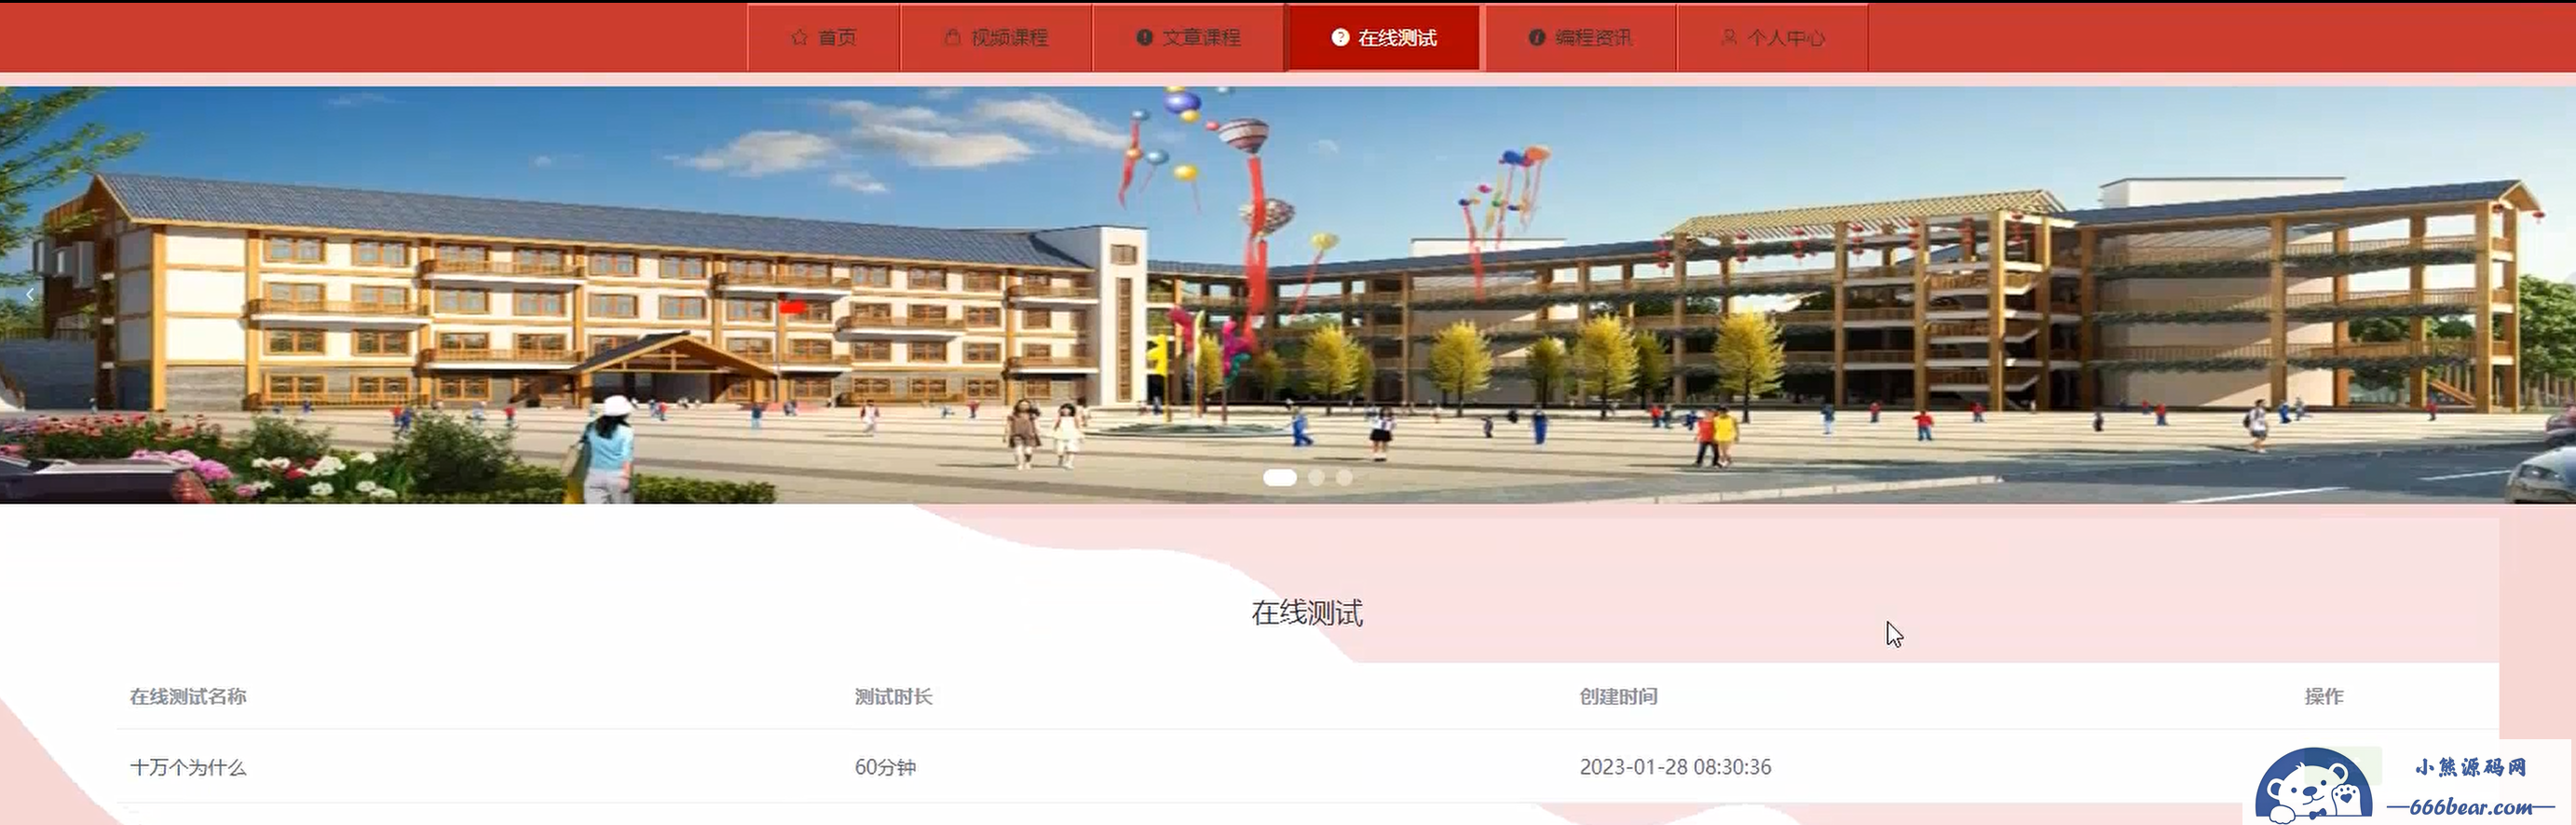The image size is (2576, 825).
Task: Open the 视频课程 video courses tab
Action: 996,38
